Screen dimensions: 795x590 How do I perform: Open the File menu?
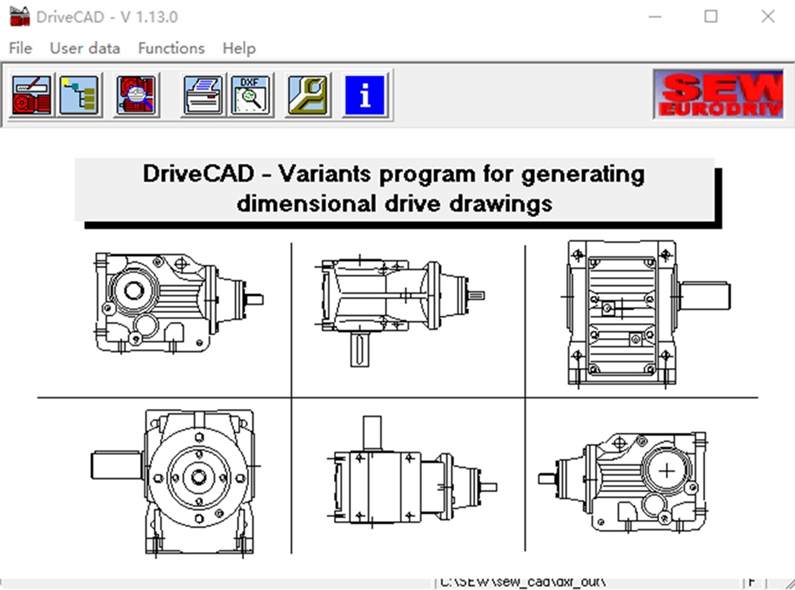click(x=20, y=48)
